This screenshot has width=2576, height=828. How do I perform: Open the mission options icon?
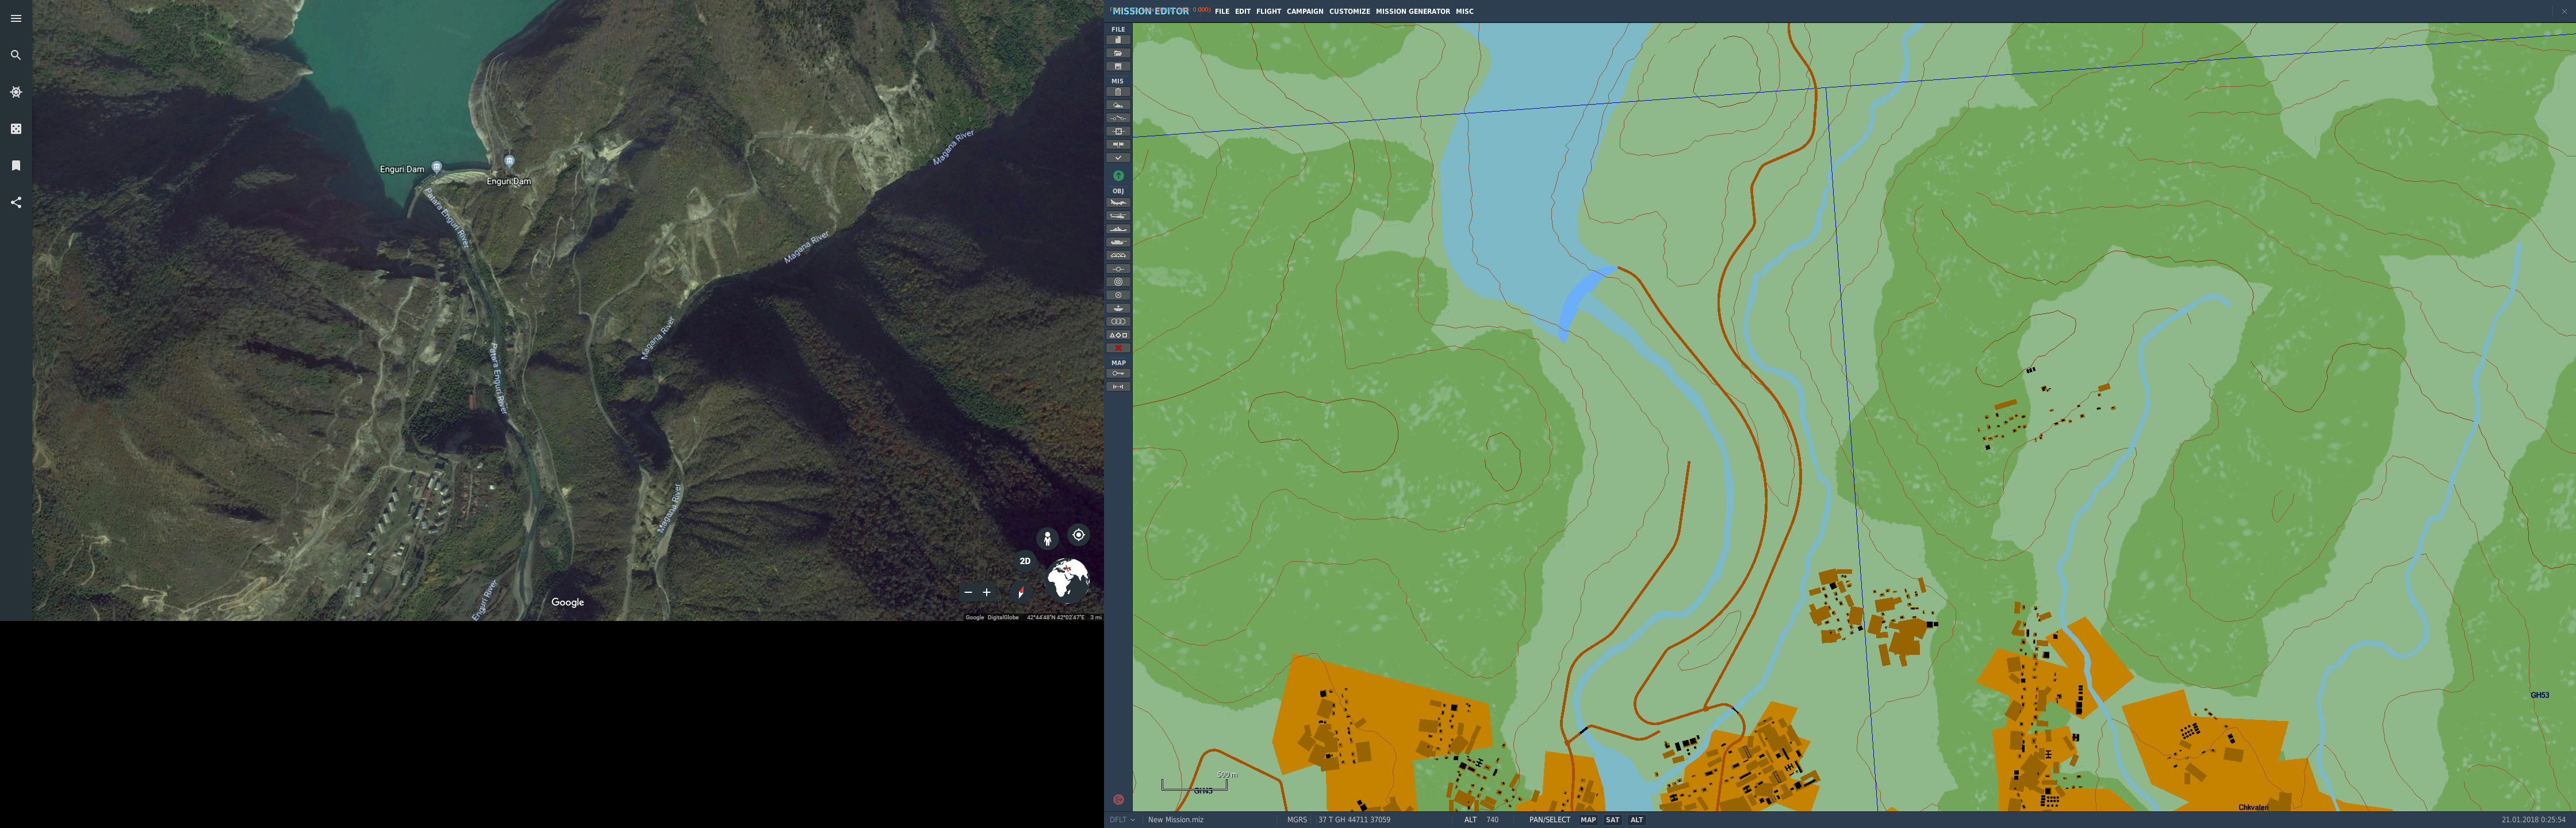click(1118, 144)
